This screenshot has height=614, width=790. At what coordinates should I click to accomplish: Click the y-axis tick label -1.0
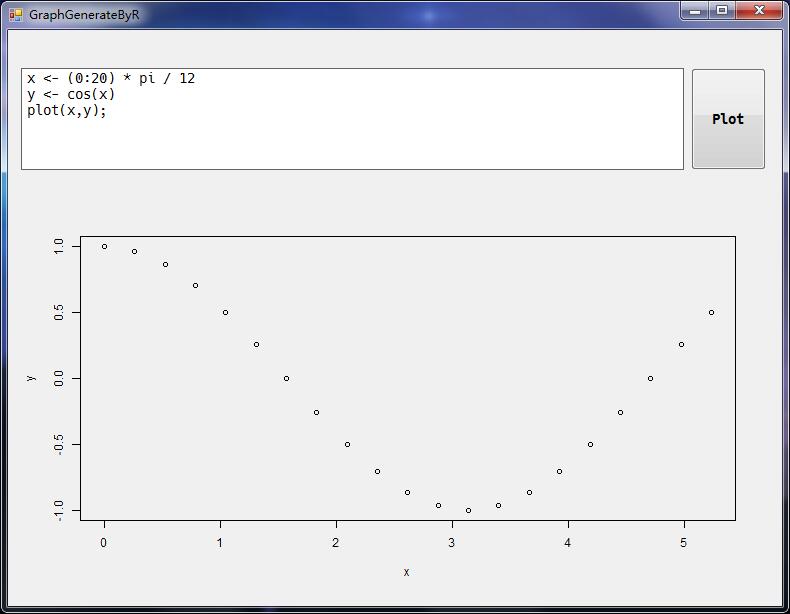tap(59, 511)
